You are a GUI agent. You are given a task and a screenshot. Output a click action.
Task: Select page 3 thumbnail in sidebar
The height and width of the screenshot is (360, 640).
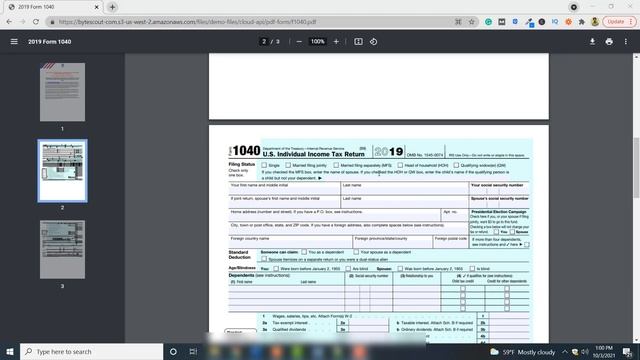(x=62, y=249)
